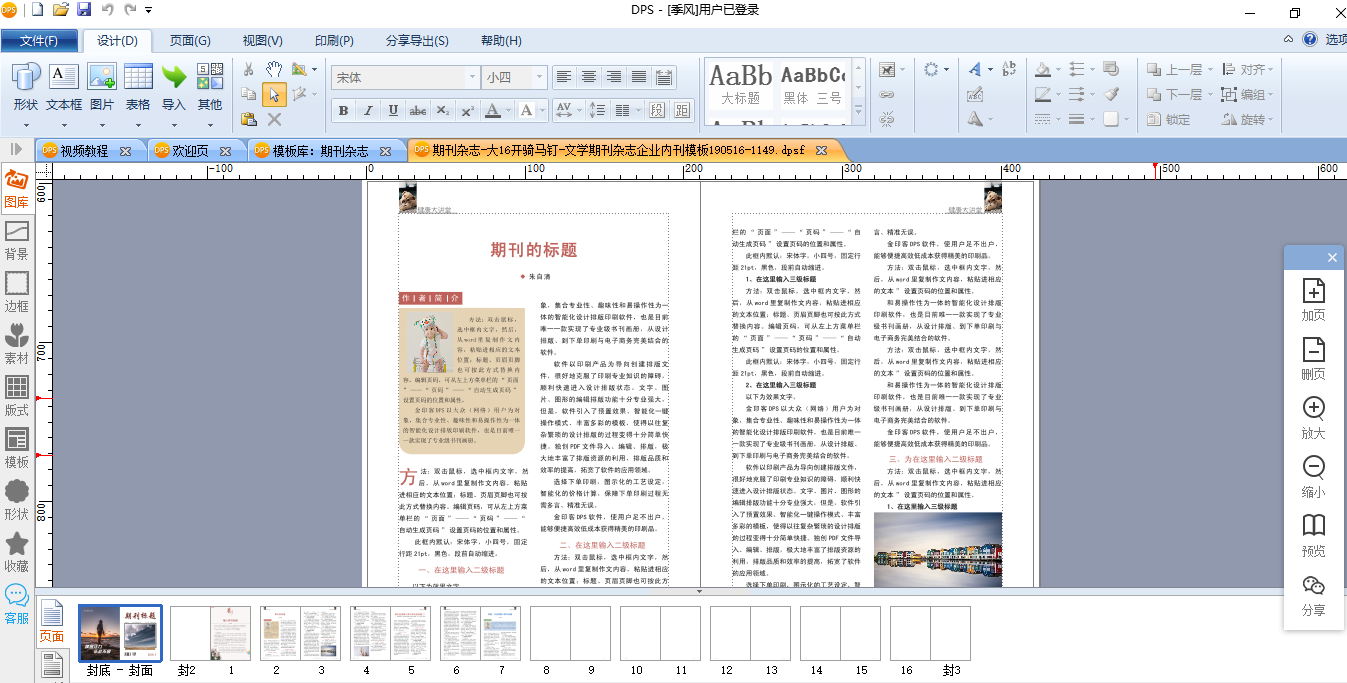Click the 导入 import tool
The image size is (1347, 683).
[172, 85]
